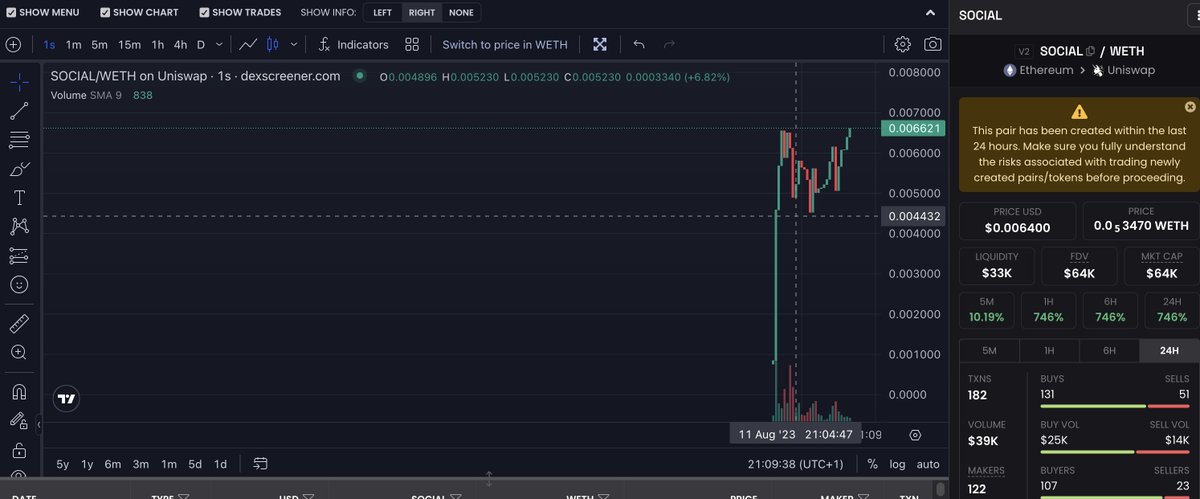1200x499 pixels.
Task: Select the trend line drawing tool
Action: [18, 111]
